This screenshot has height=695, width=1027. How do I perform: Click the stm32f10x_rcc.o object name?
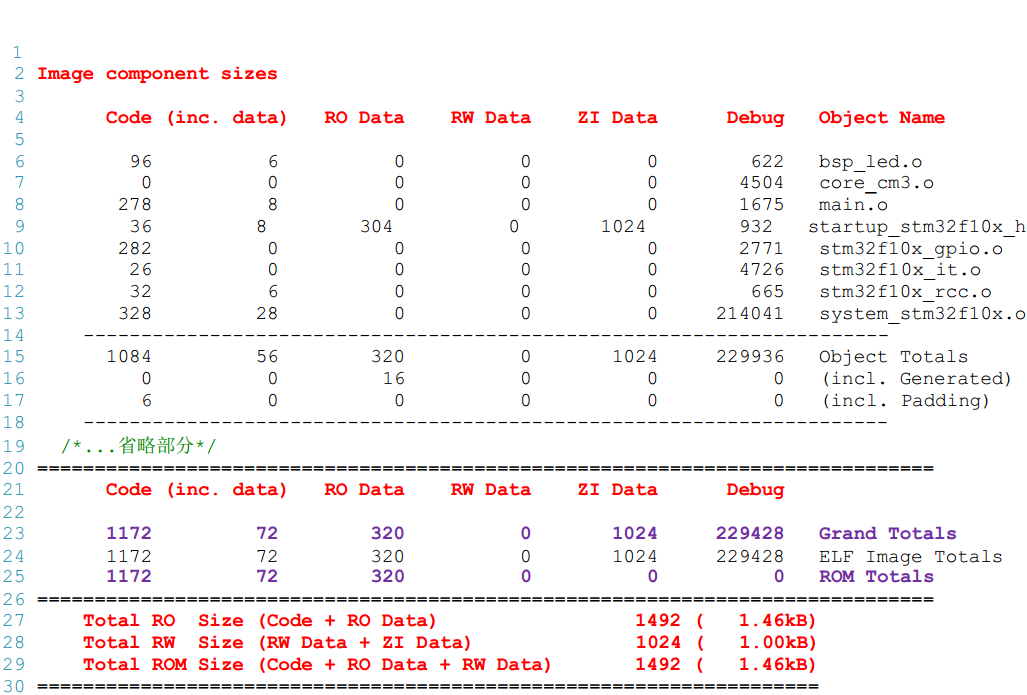pyautogui.click(x=905, y=291)
